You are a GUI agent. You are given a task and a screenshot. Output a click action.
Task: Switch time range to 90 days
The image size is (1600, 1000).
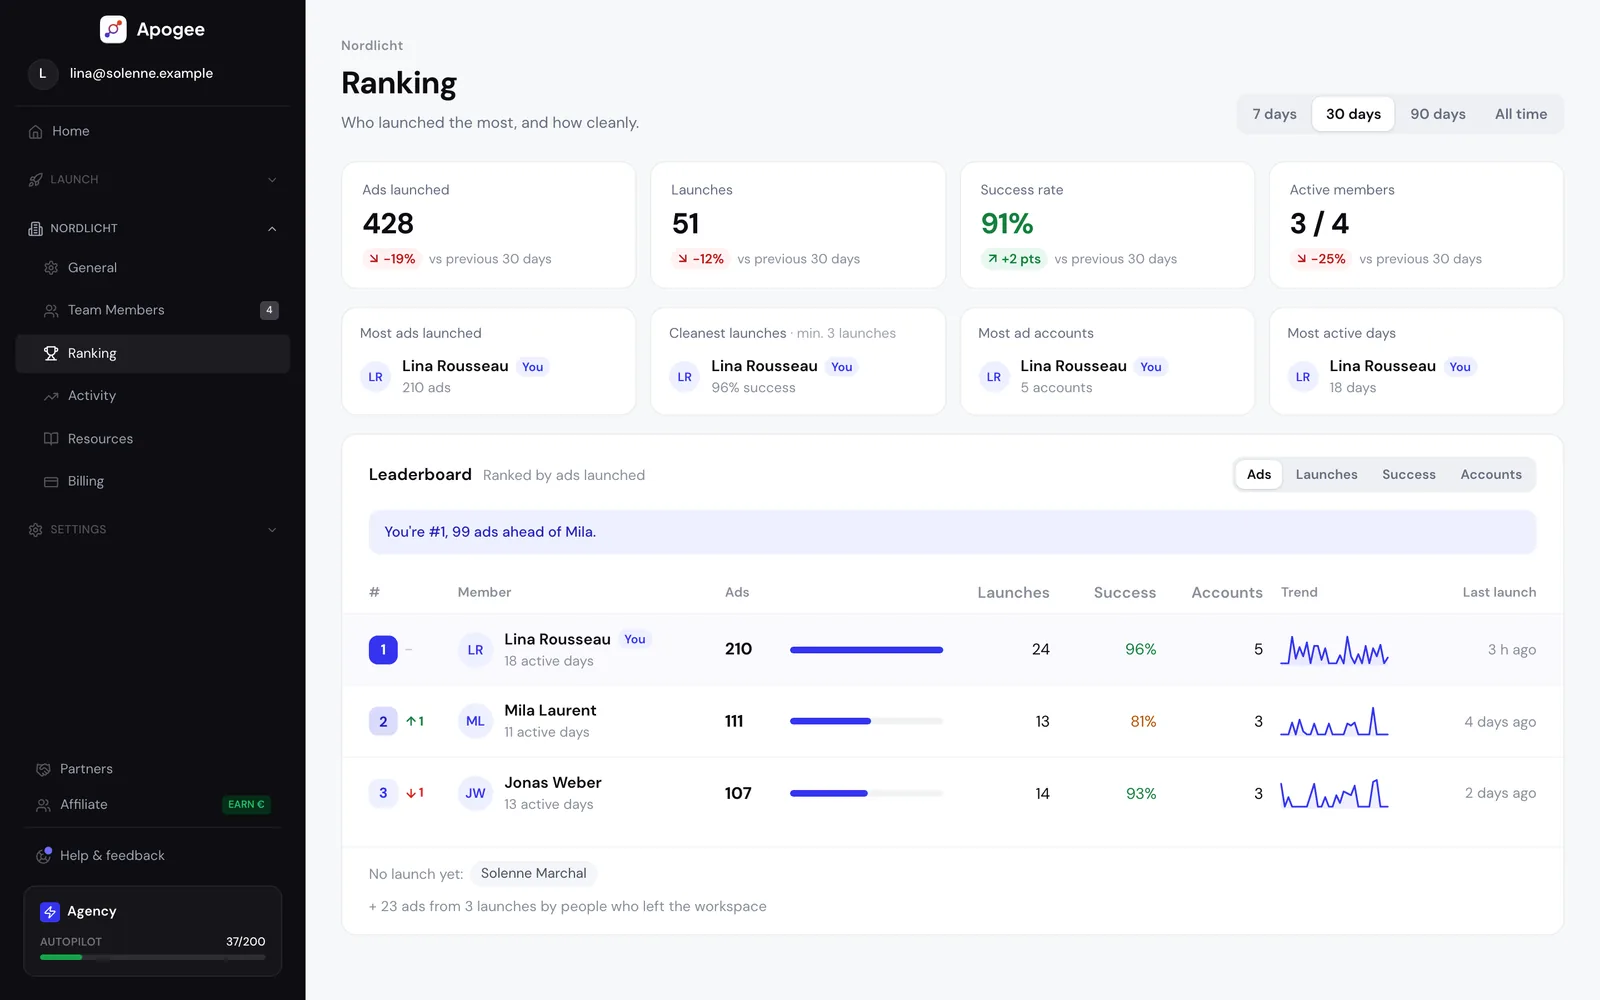click(1438, 114)
